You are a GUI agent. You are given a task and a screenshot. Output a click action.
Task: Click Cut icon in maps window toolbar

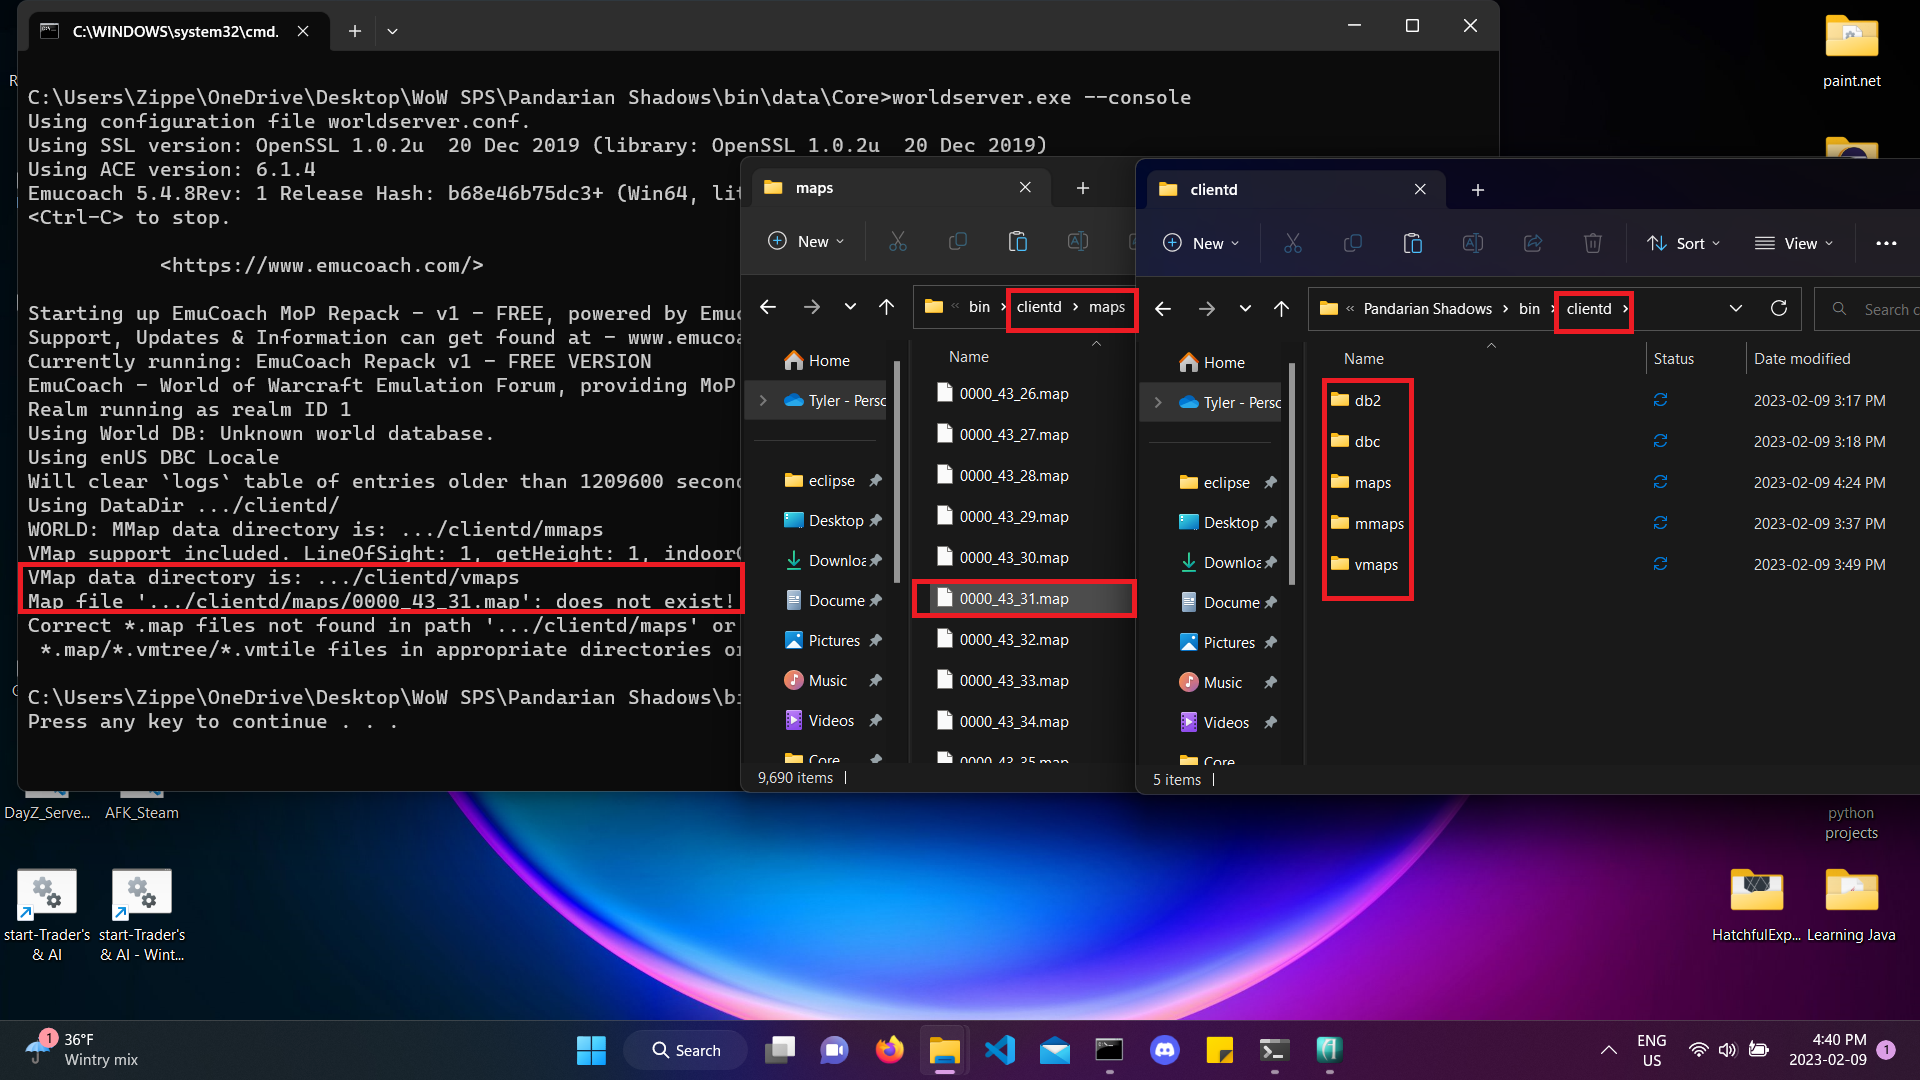point(898,241)
